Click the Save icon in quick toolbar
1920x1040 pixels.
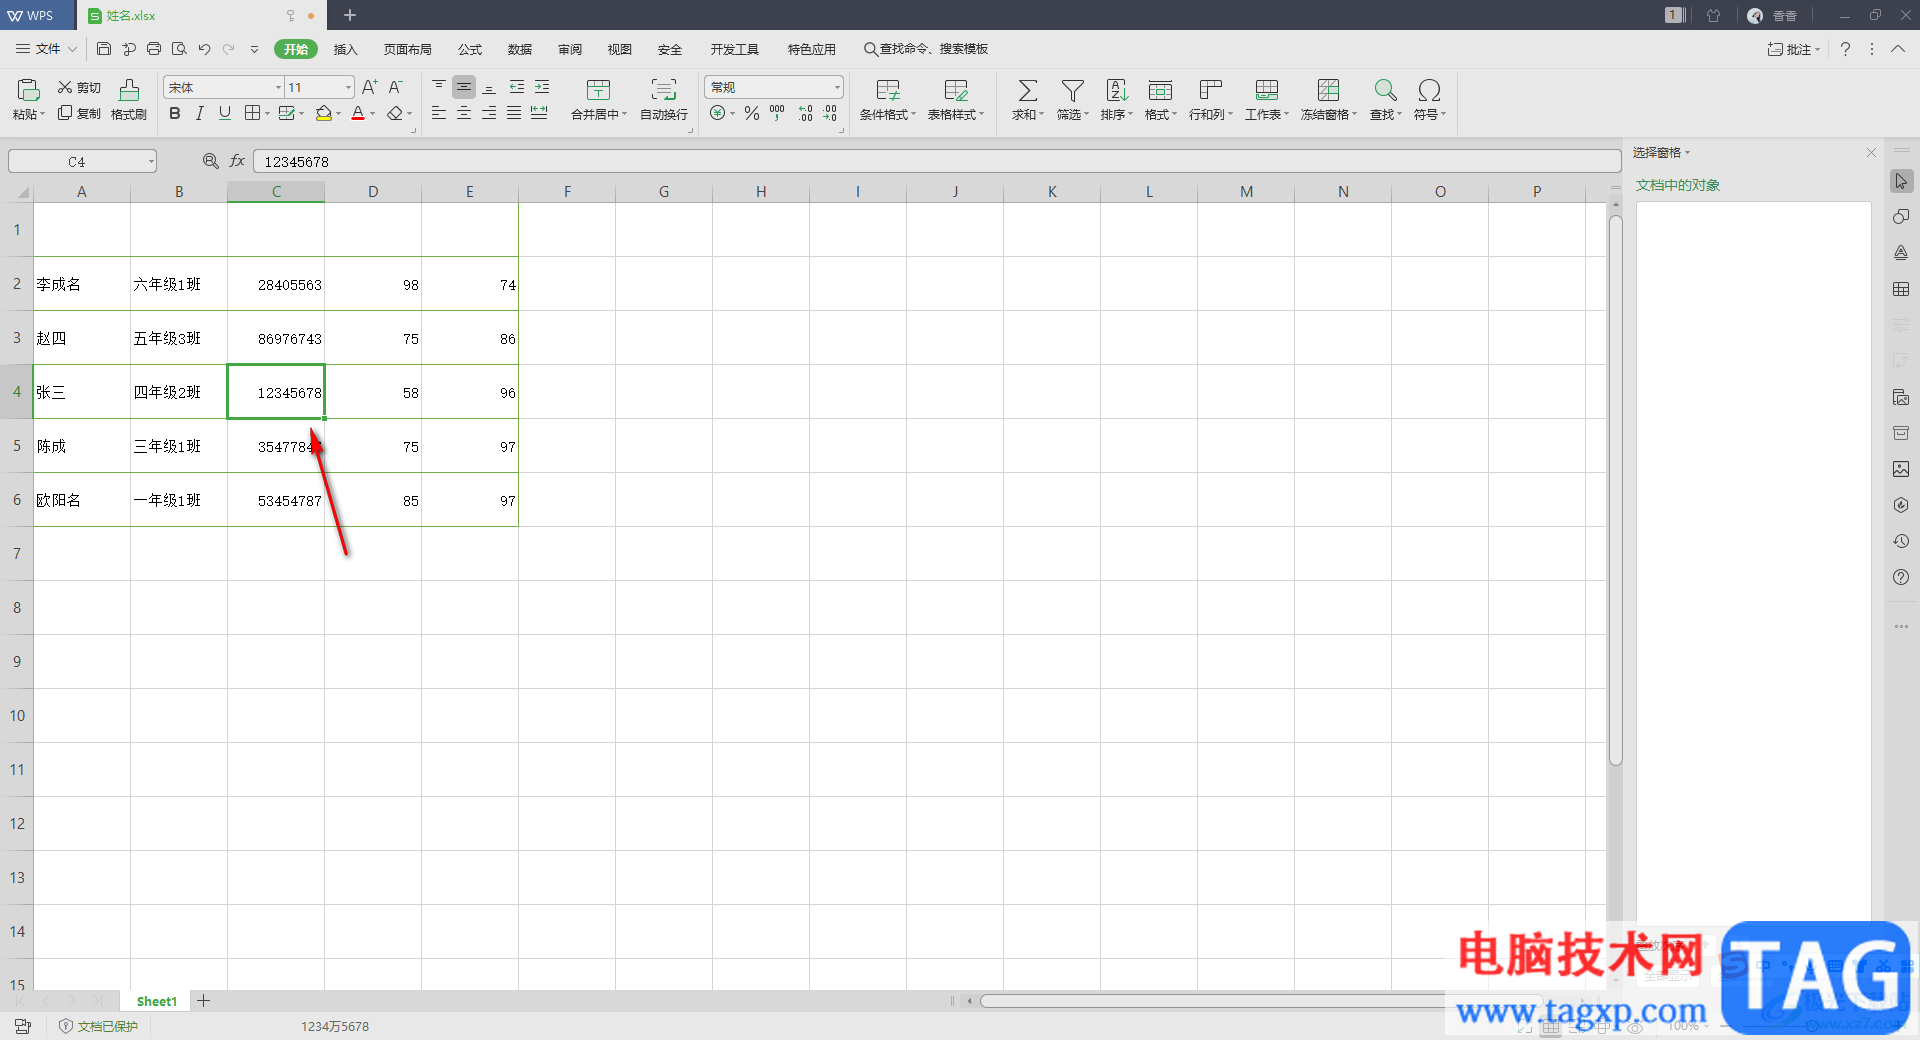coord(104,49)
